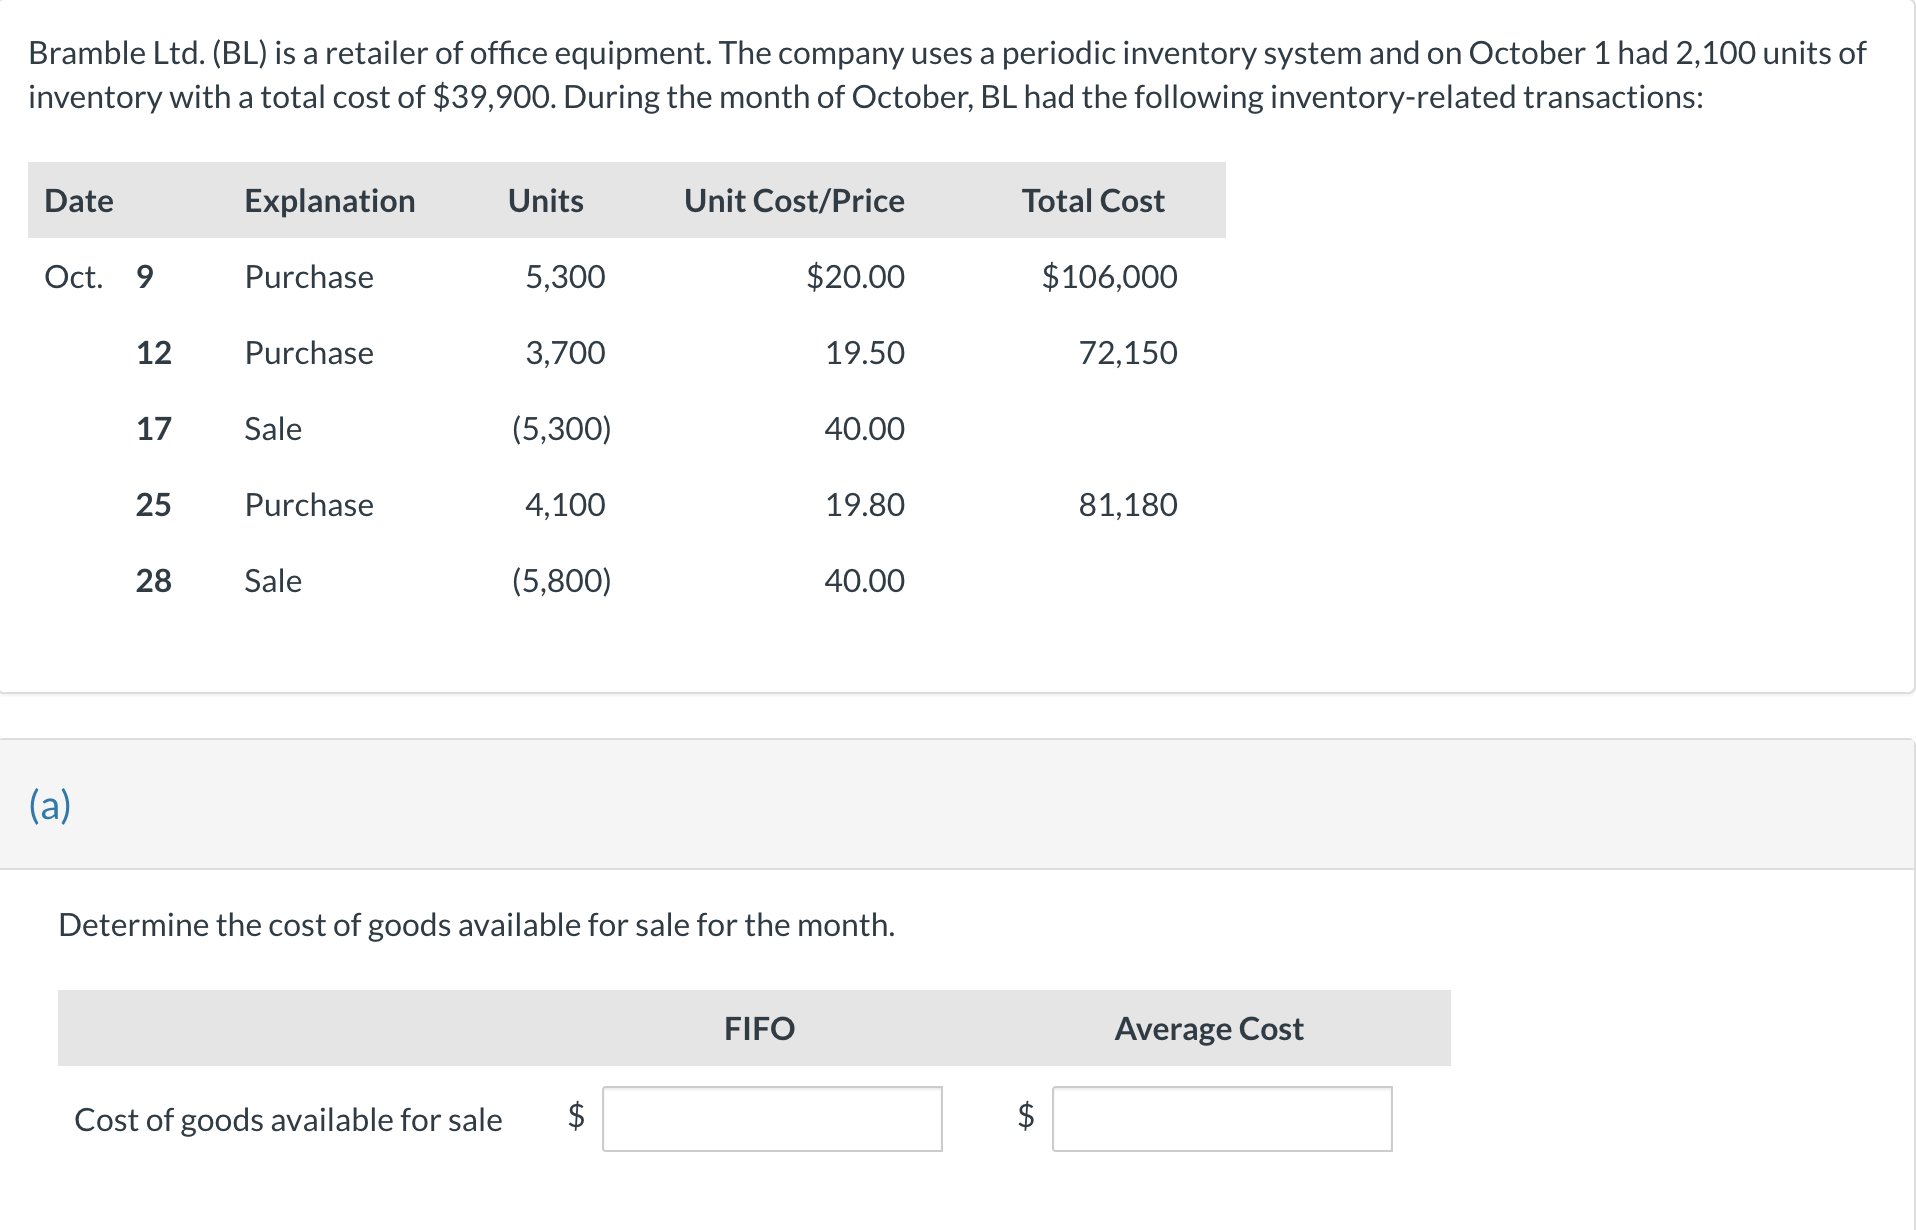Click the Average Cost column heading
Viewport: 1916px width, 1230px height.
pyautogui.click(x=1208, y=1029)
